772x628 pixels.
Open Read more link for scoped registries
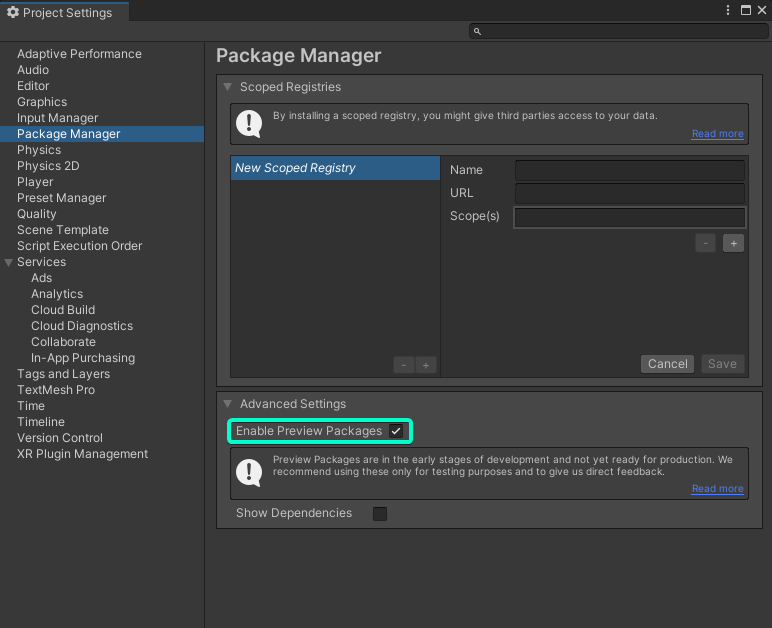pos(717,134)
